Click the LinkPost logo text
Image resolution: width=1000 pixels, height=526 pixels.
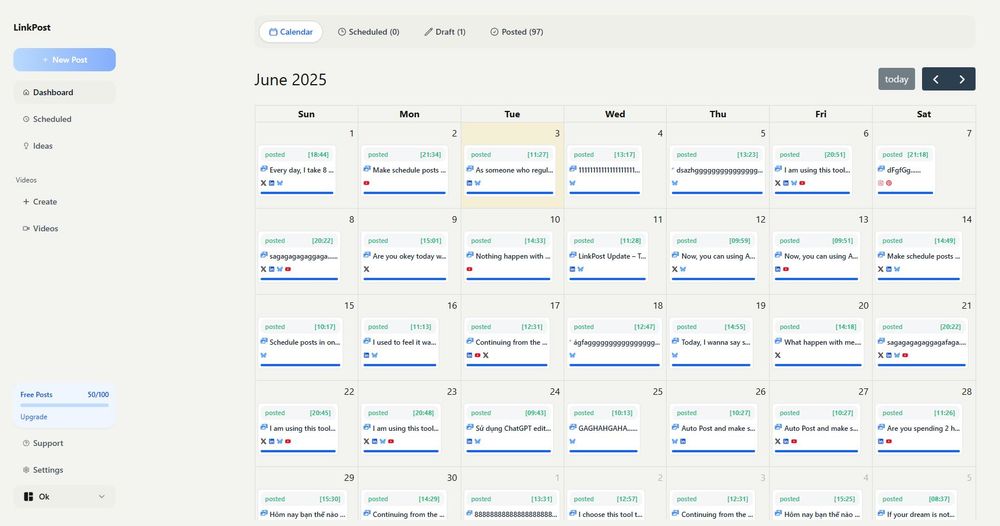32,27
